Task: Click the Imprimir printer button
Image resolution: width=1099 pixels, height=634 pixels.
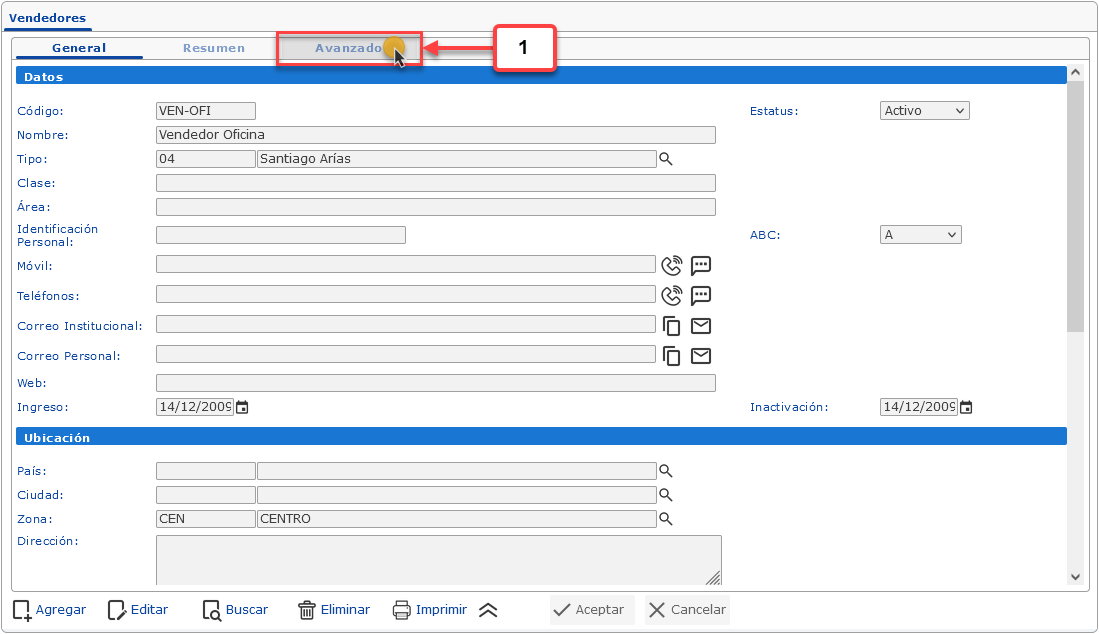Action: click(x=429, y=610)
